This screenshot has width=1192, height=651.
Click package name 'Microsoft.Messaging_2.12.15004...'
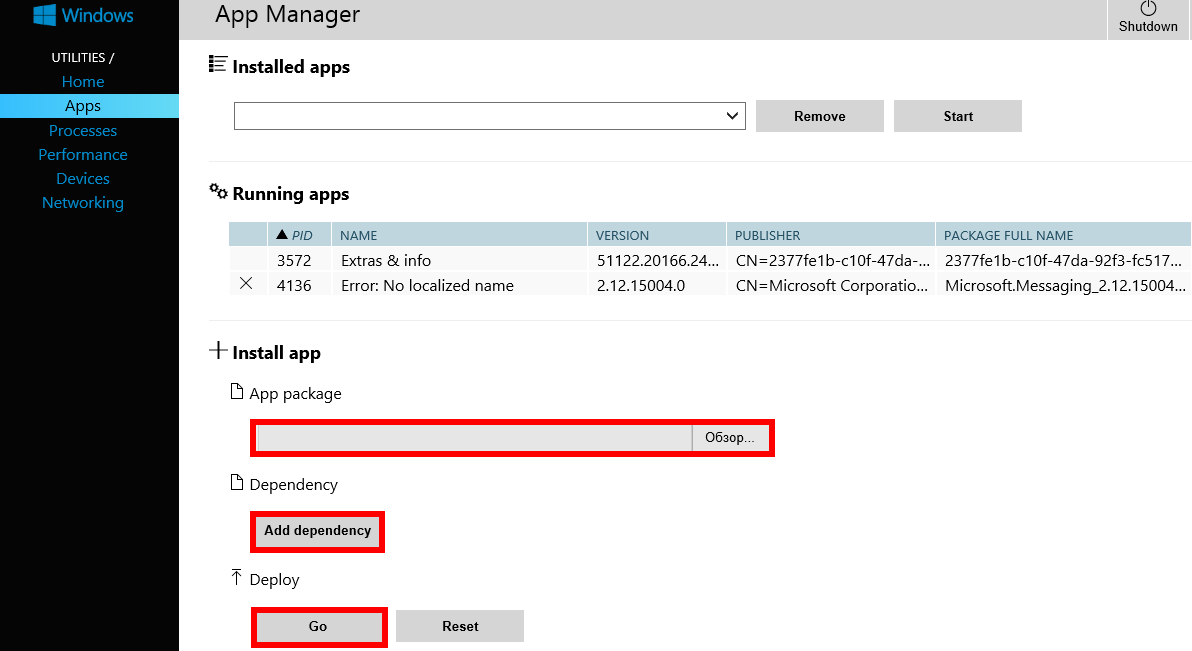click(x=1065, y=285)
